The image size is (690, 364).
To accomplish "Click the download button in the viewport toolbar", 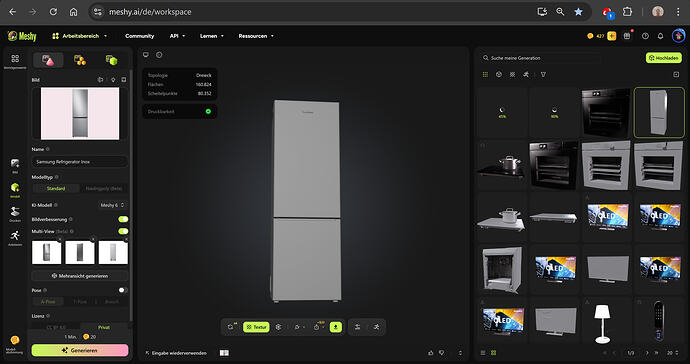I will tap(336, 327).
